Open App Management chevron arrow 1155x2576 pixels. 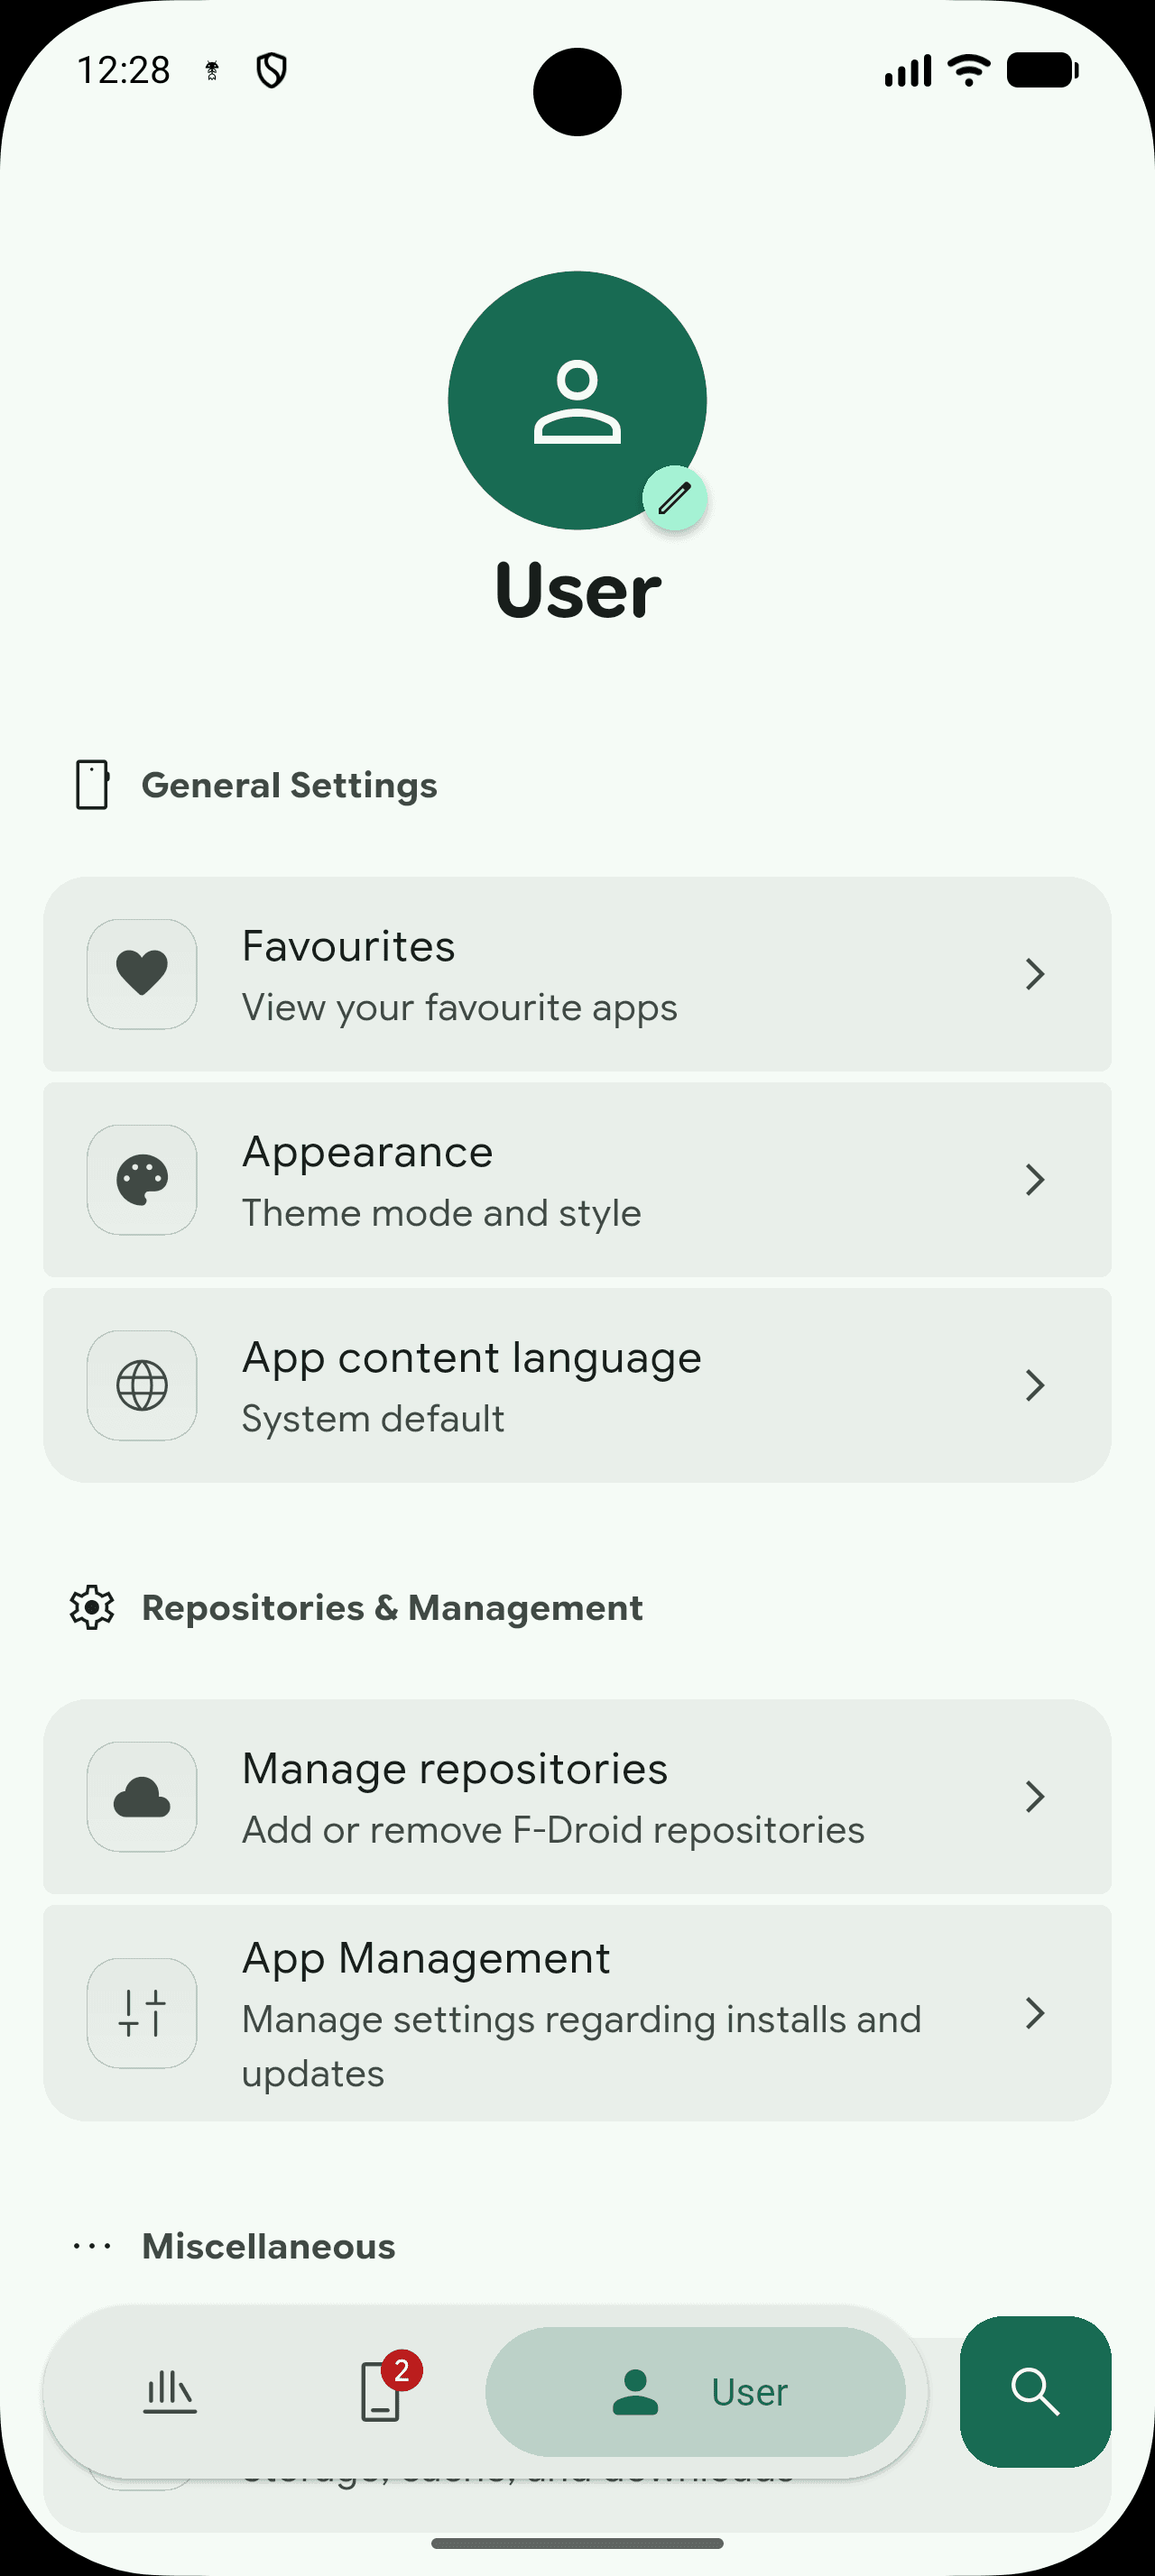1035,2013
